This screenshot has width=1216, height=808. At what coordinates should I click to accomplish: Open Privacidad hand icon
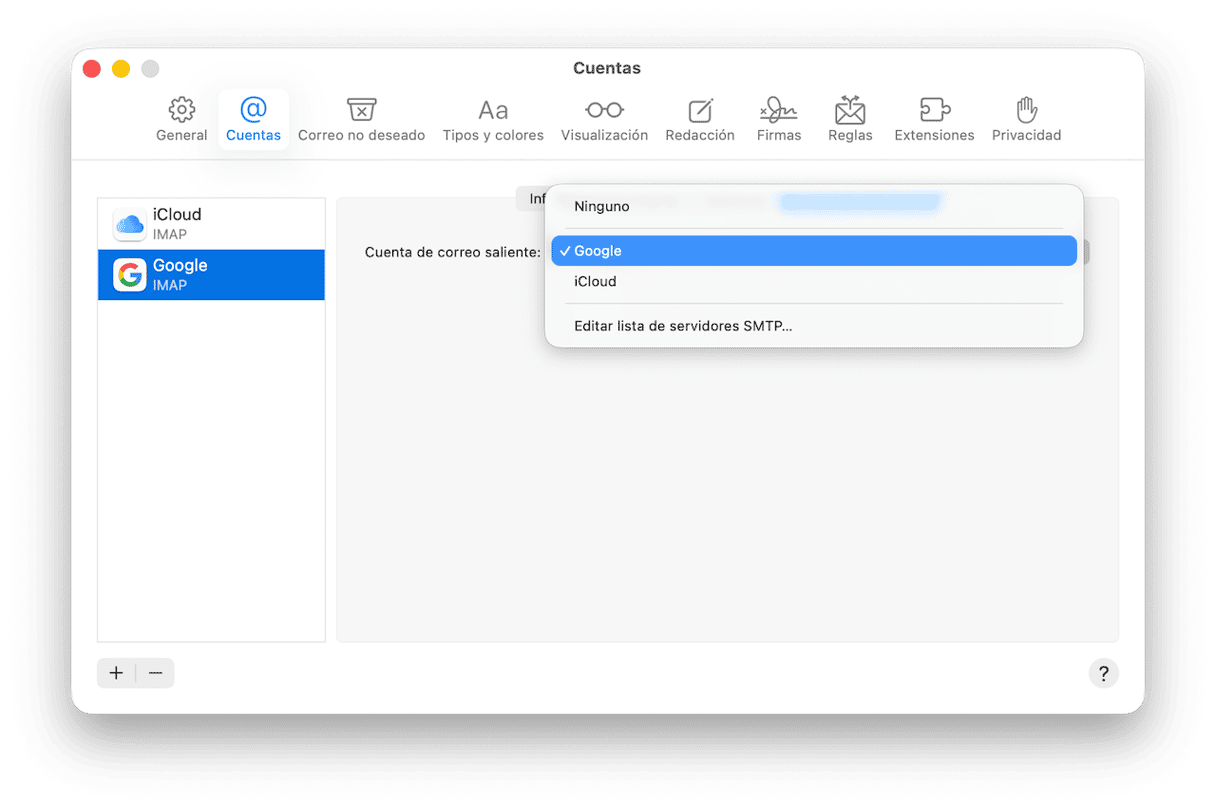coord(1026,110)
